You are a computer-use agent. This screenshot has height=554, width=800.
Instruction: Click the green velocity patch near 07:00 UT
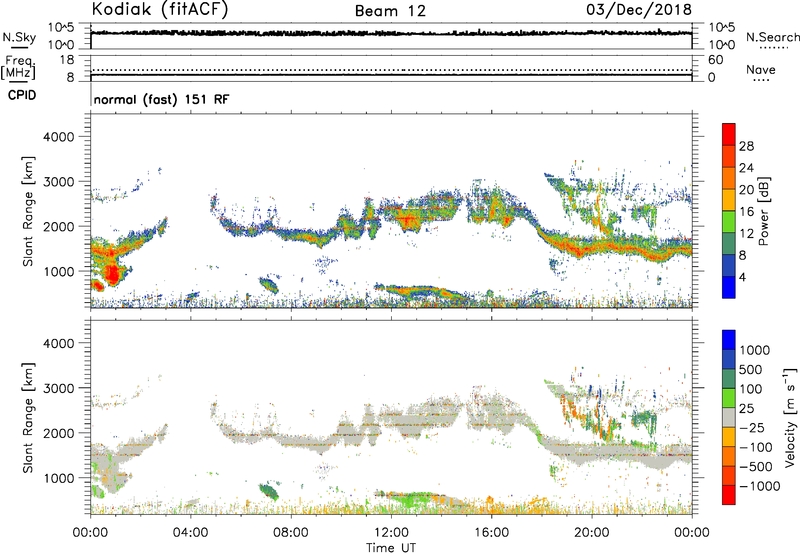coord(268,492)
